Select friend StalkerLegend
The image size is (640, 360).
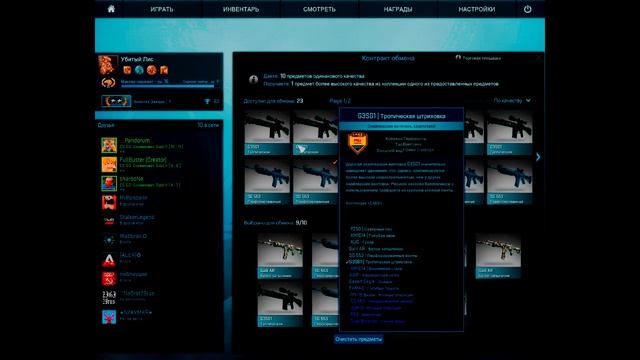tap(137, 217)
